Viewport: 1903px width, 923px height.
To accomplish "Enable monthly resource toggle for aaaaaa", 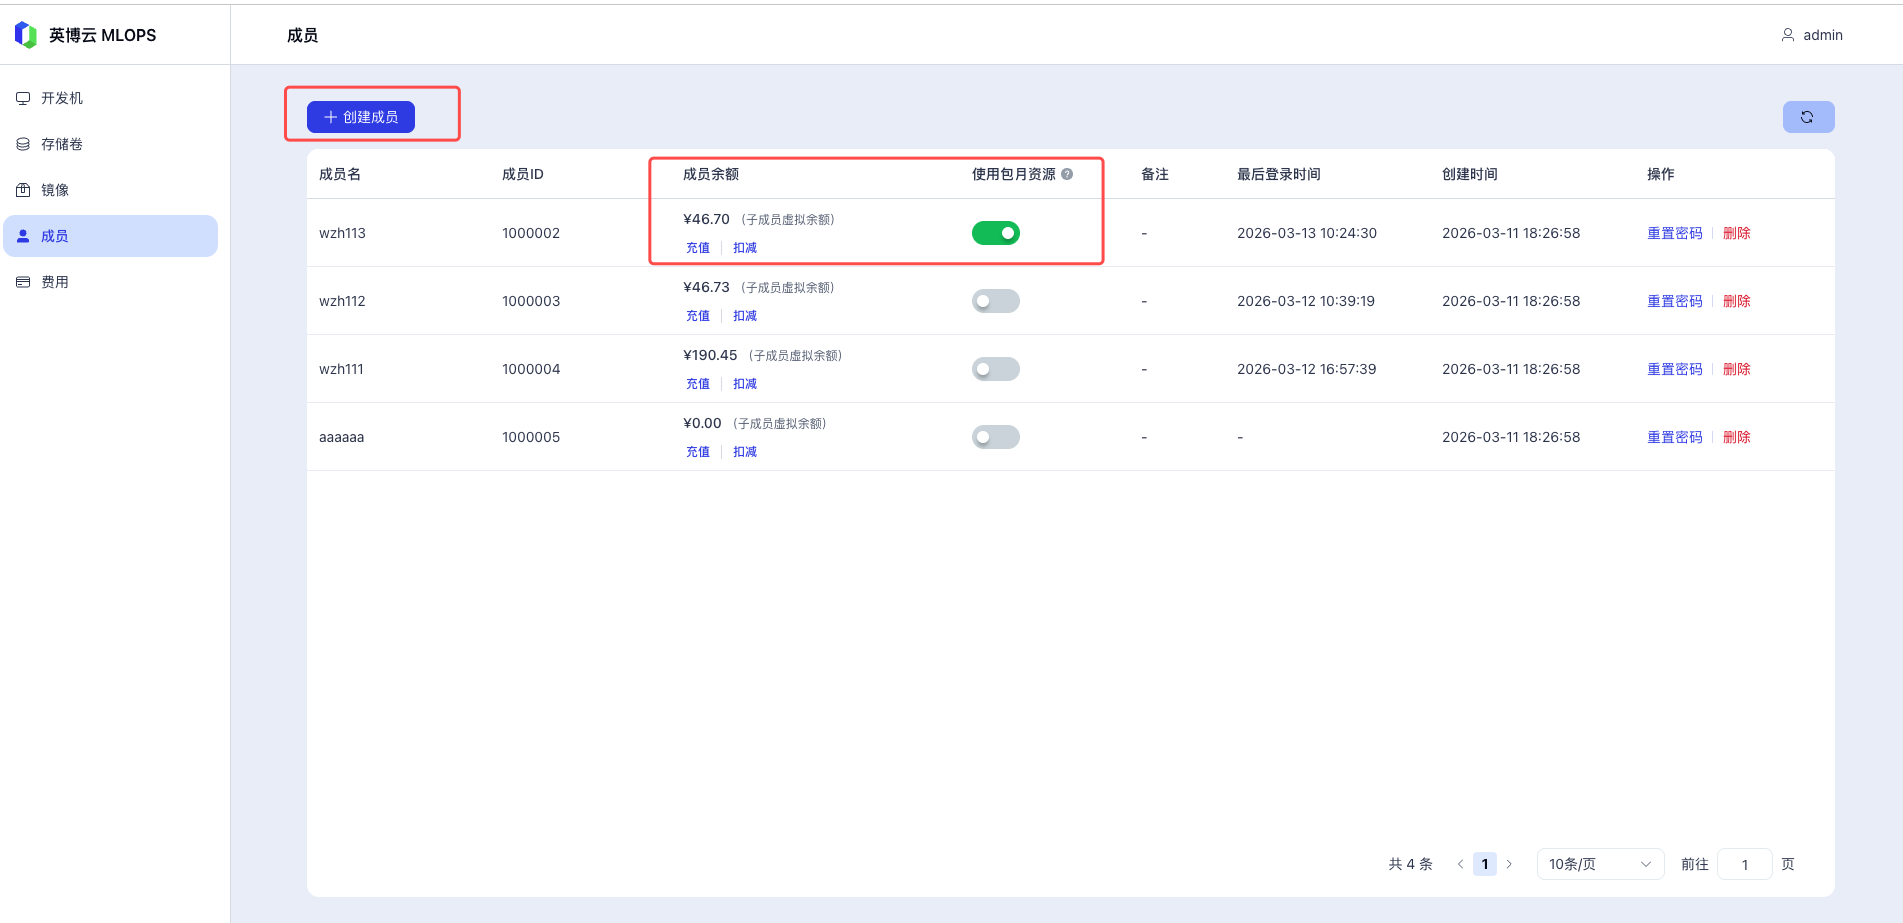I will pyautogui.click(x=995, y=437).
